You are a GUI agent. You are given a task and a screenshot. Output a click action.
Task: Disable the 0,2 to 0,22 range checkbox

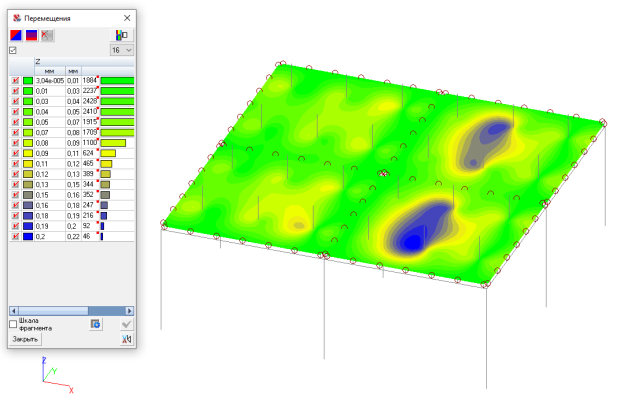[x=15, y=237]
